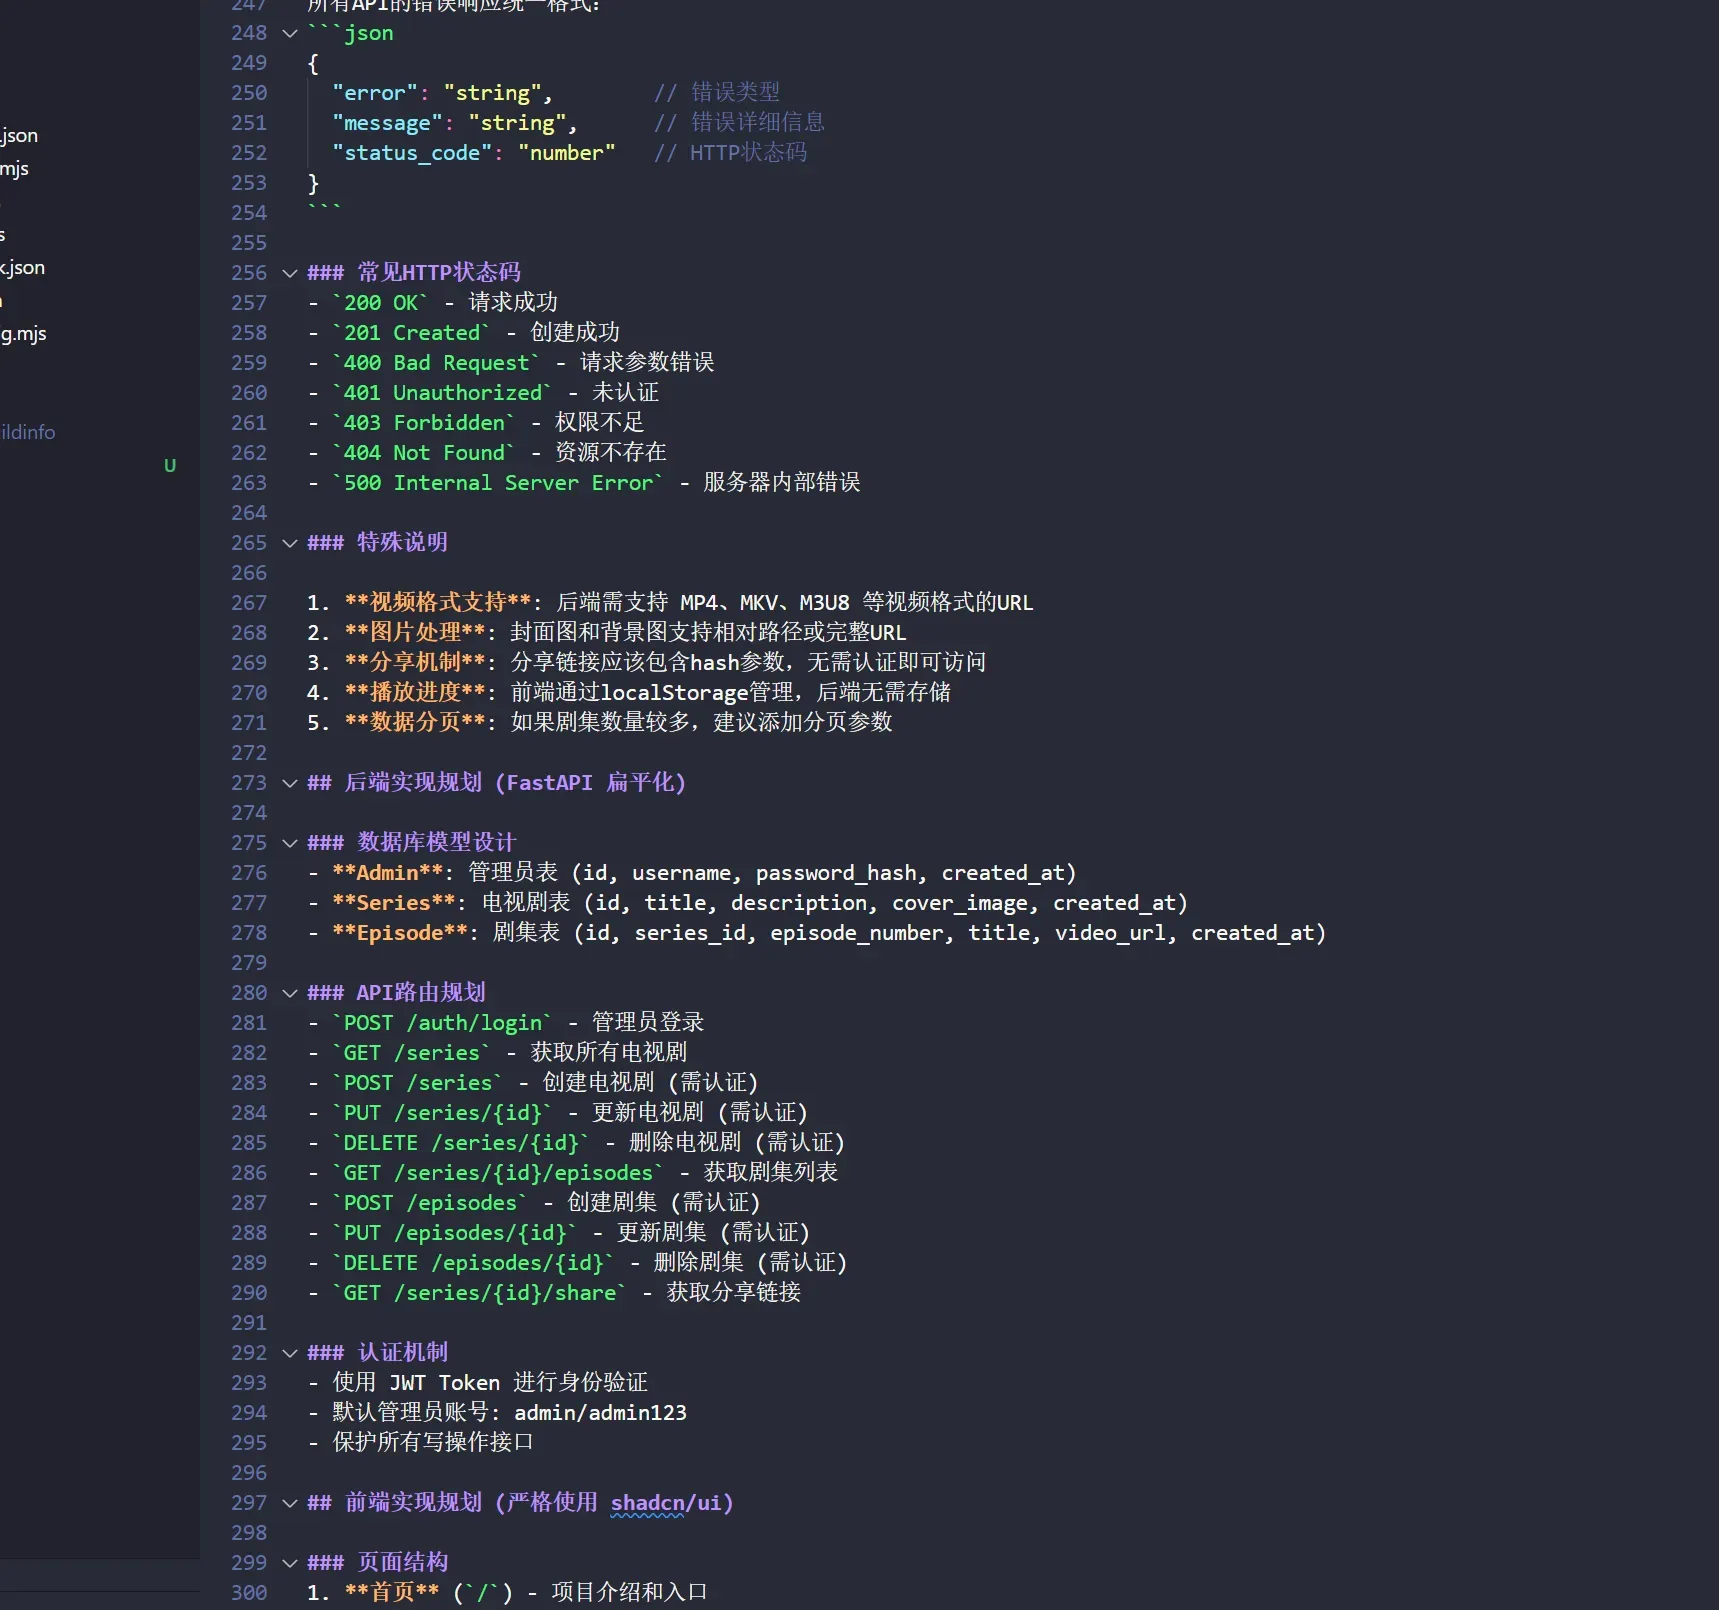Click the `POST /series` route entry
Screen dimensions: 1719x1610
(x=418, y=1083)
